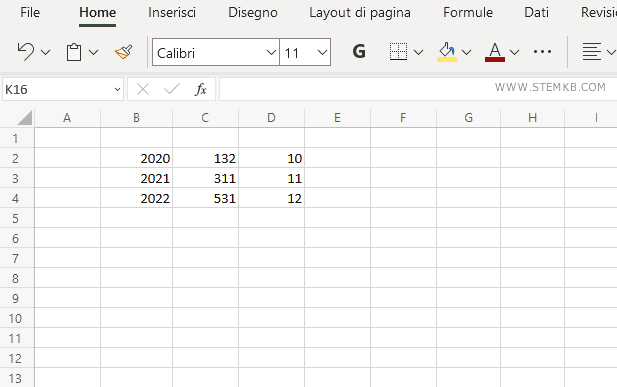Screen dimensions: 617x387
Task: Select row 10 header
Action: click(16, 318)
